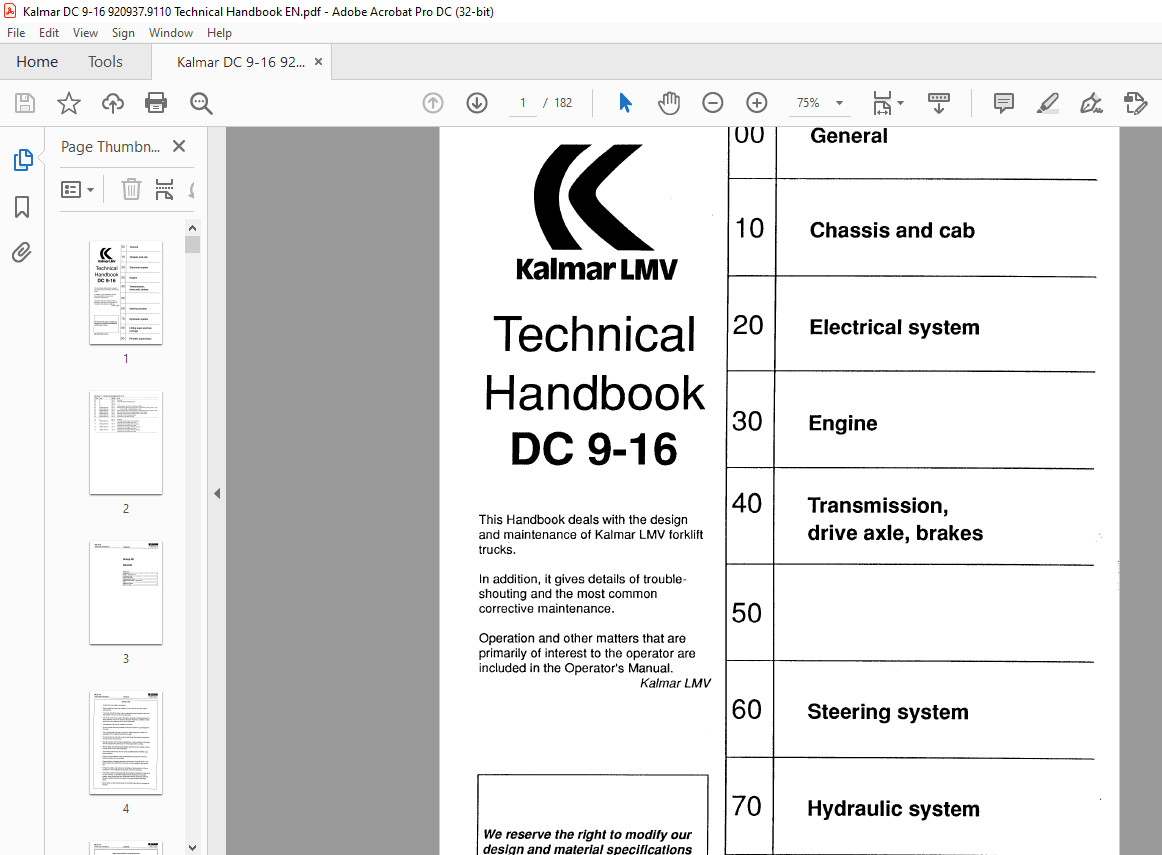This screenshot has width=1162, height=855.
Task: Go to next page with down arrow
Action: pos(477,102)
